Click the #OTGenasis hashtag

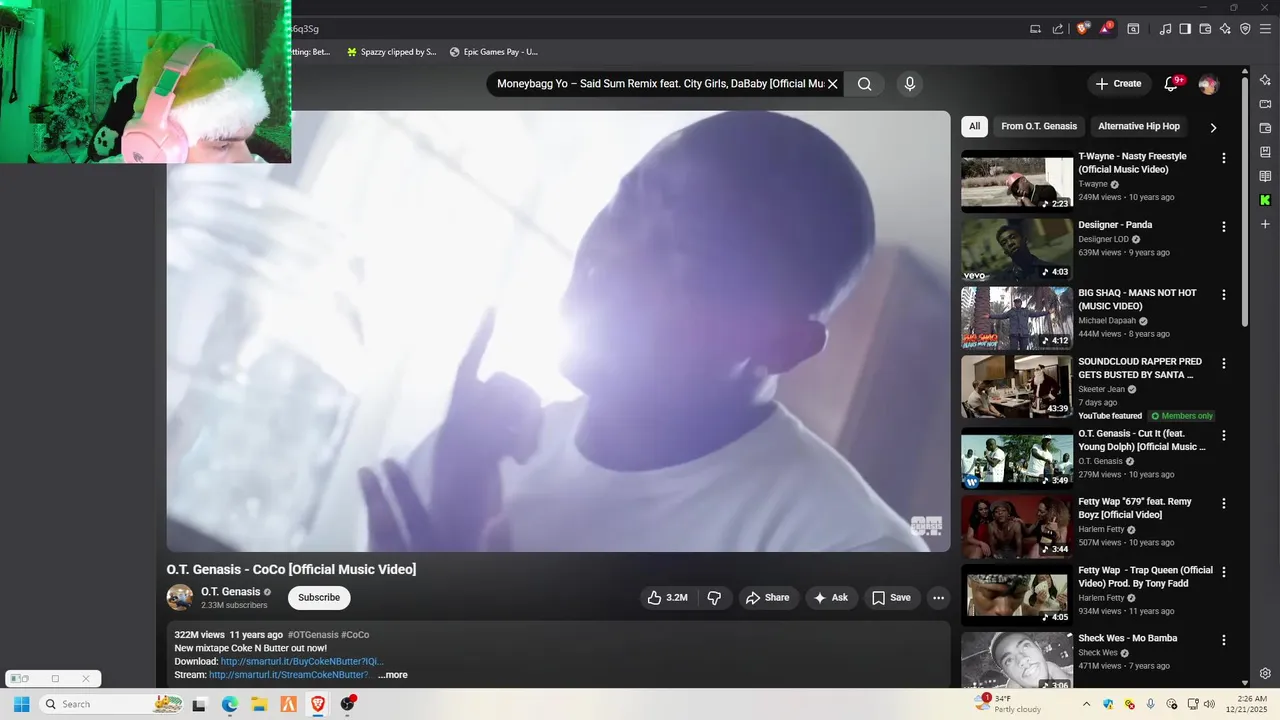pos(313,635)
